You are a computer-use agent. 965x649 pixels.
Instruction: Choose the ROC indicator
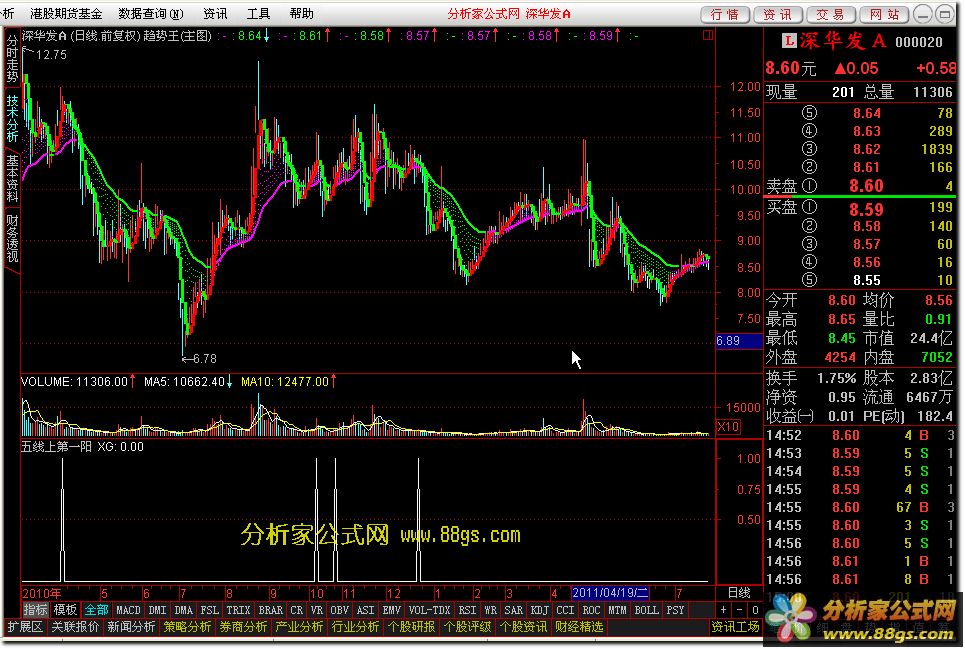pos(591,610)
